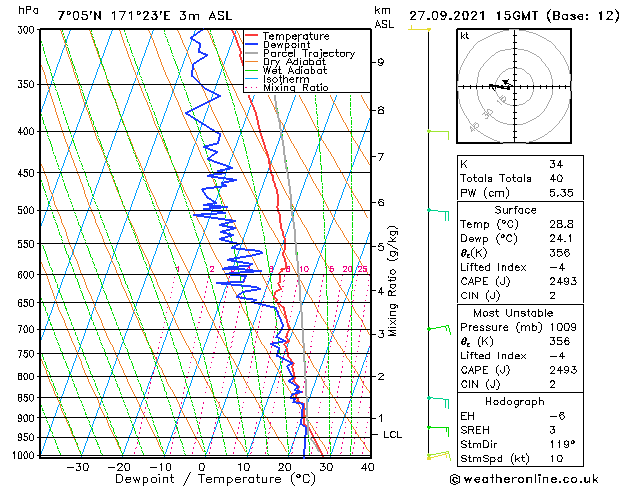The image size is (629, 486).
Task: Click 'CIN (J)' under the Surface section
Action: pyautogui.click(x=480, y=296)
